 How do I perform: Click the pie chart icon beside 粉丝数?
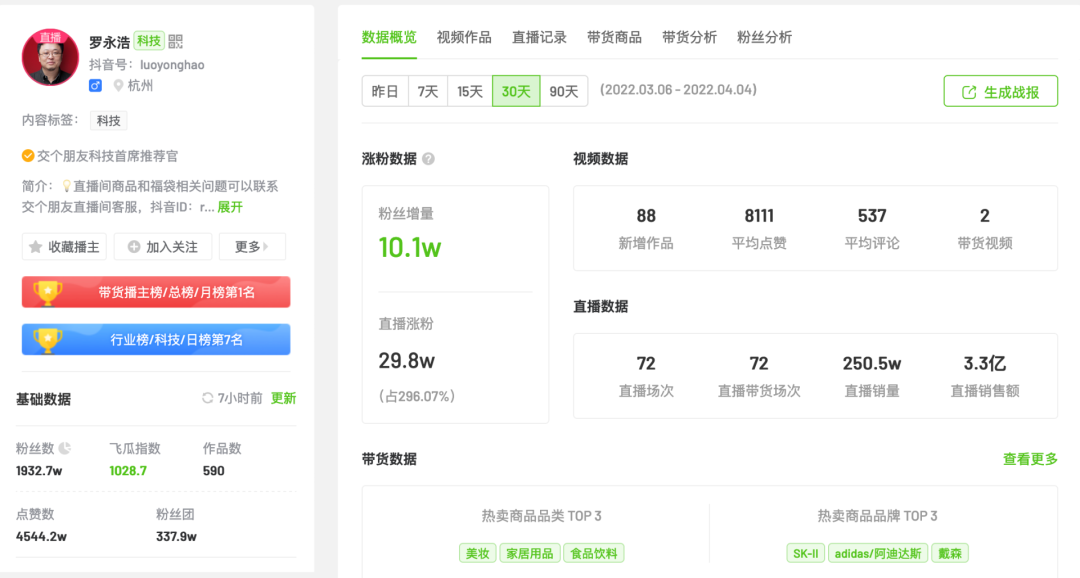(65, 449)
